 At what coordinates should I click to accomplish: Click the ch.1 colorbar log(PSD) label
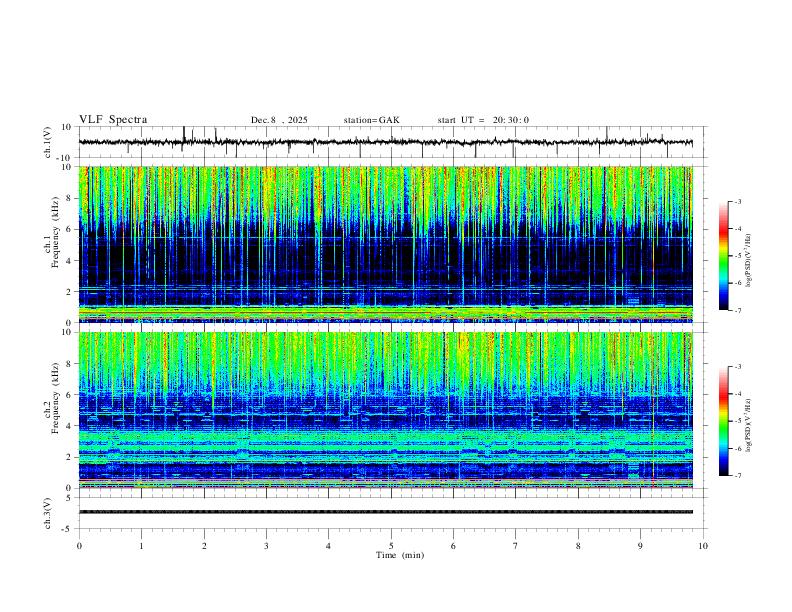(748, 261)
